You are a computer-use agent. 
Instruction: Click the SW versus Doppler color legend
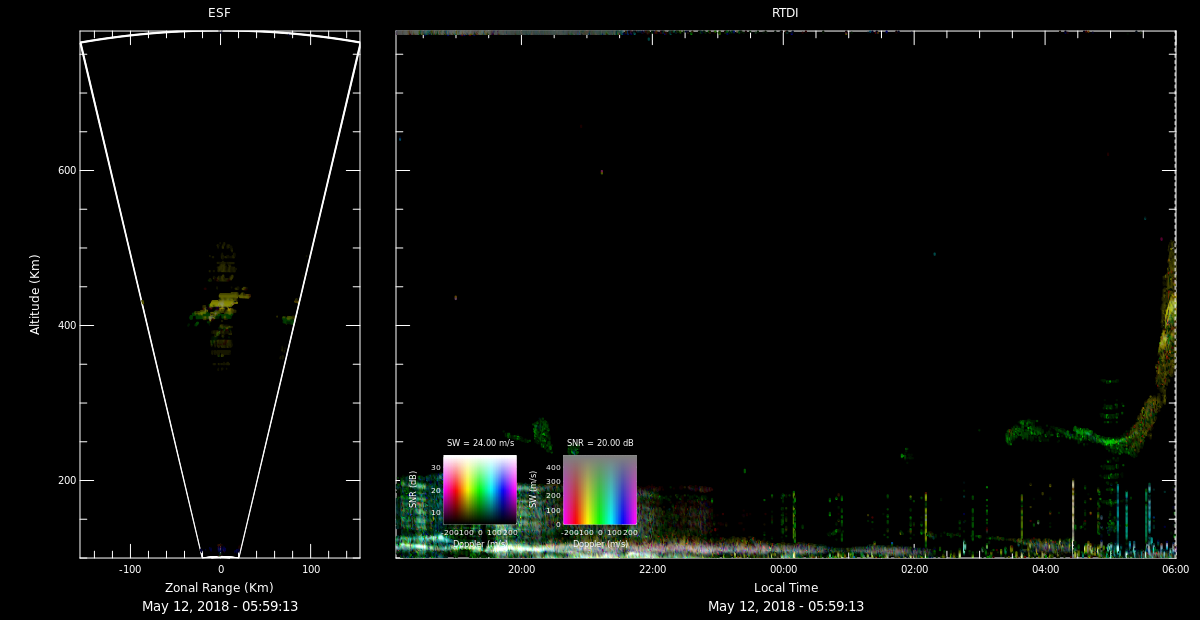[600, 490]
